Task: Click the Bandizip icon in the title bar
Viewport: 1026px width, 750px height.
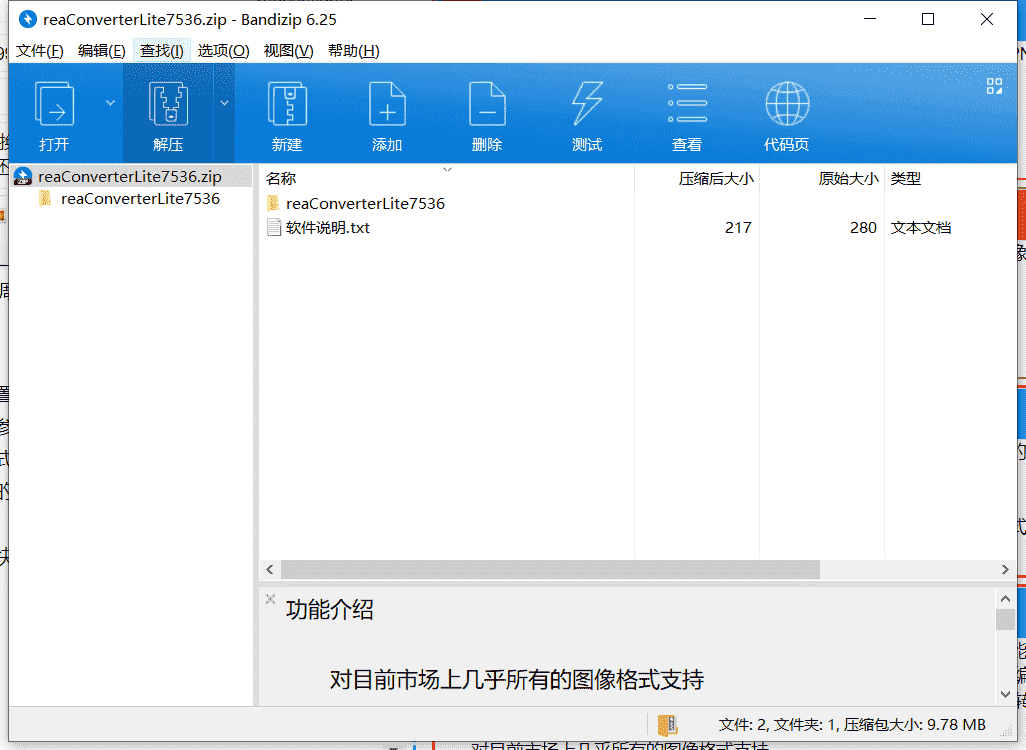Action: (27, 20)
